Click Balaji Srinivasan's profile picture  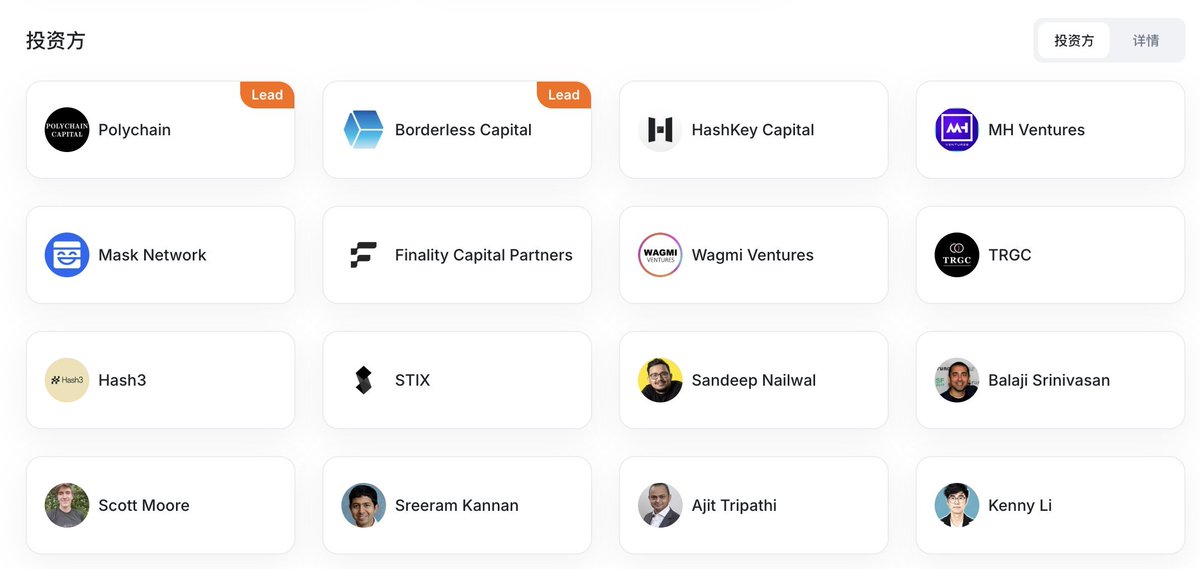(957, 380)
